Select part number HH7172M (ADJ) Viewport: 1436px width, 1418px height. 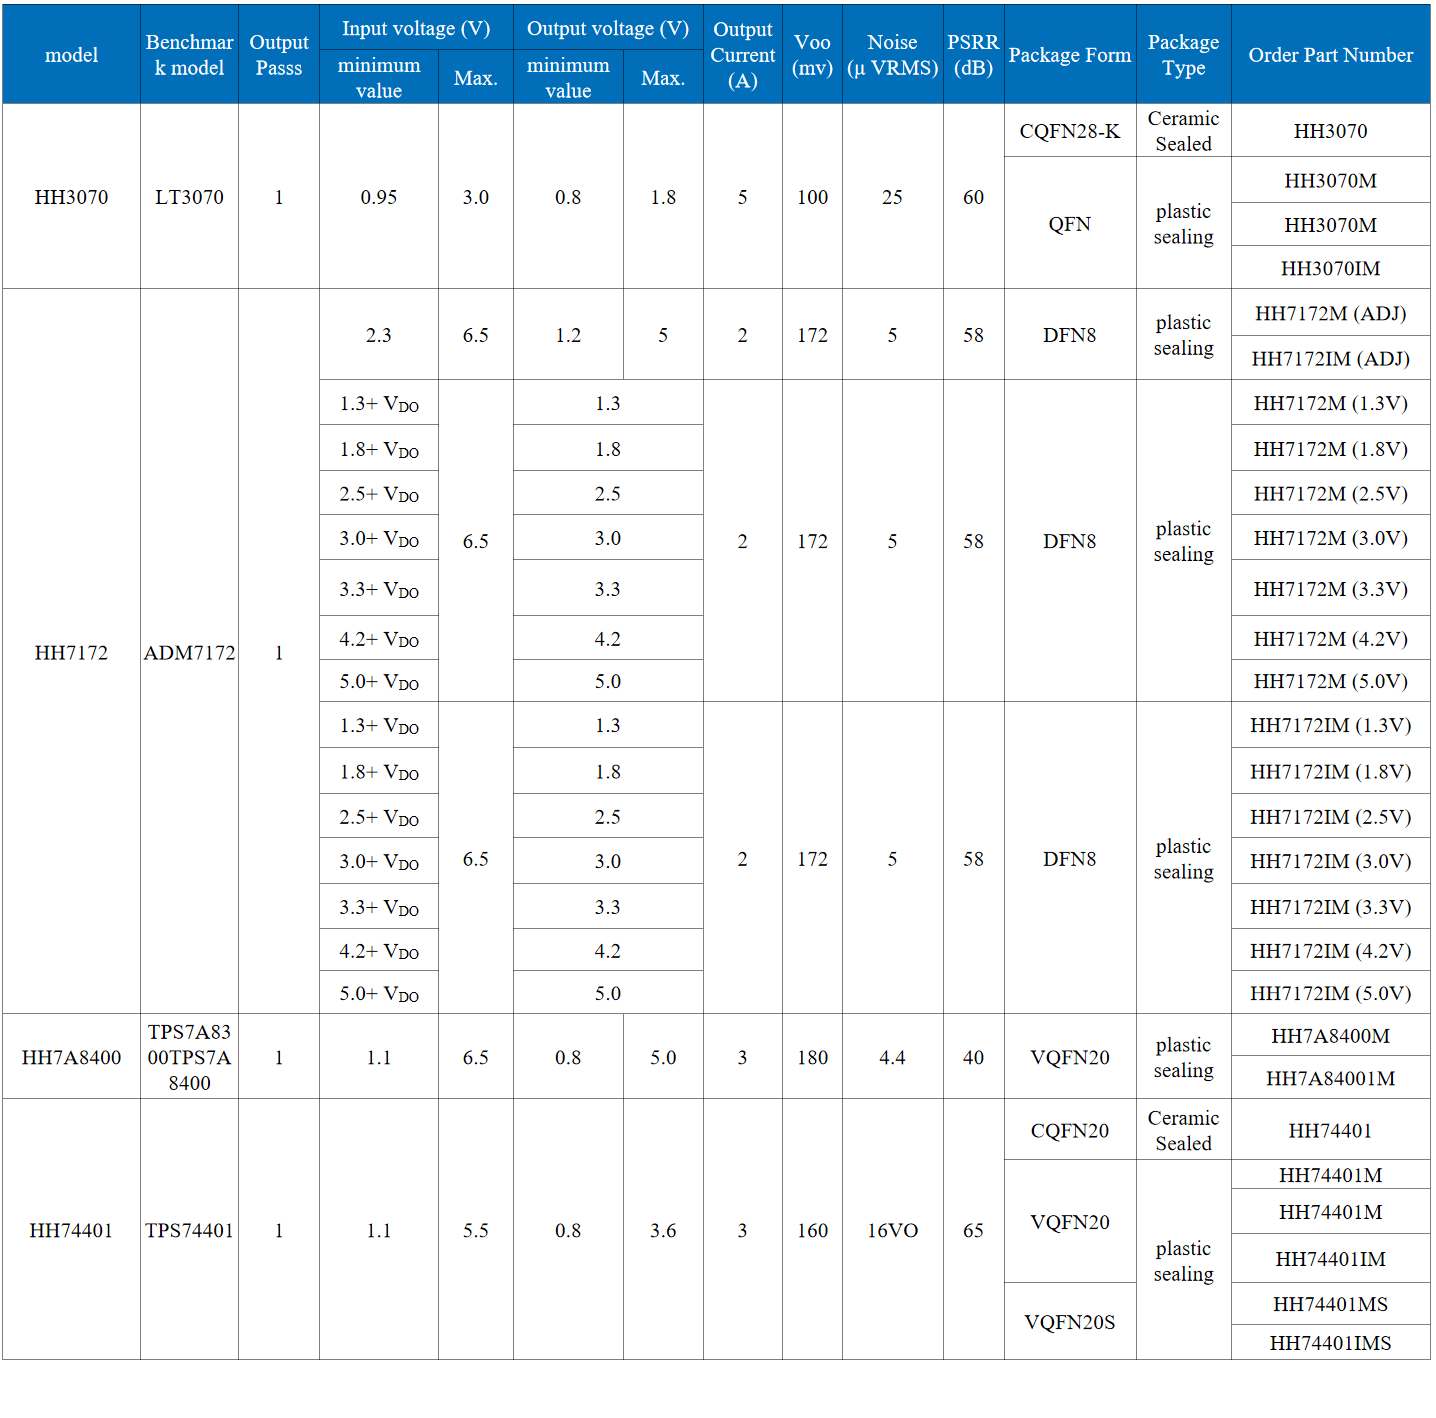coord(1330,313)
